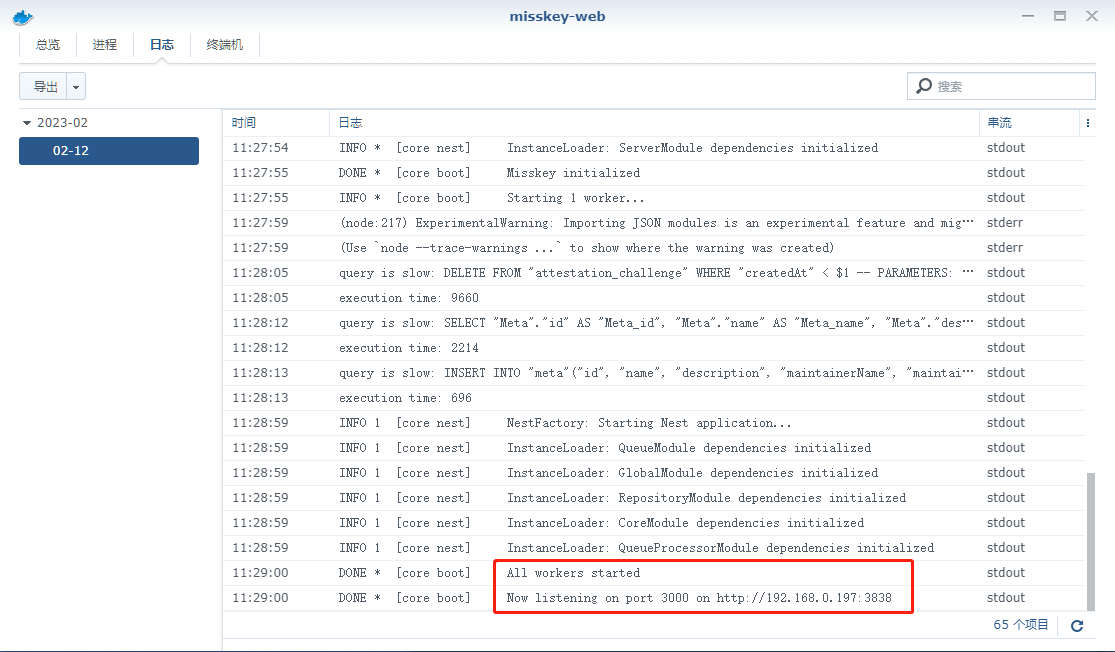Click the search magnifier icon
The image size is (1115, 652).
pyautogui.click(x=924, y=86)
